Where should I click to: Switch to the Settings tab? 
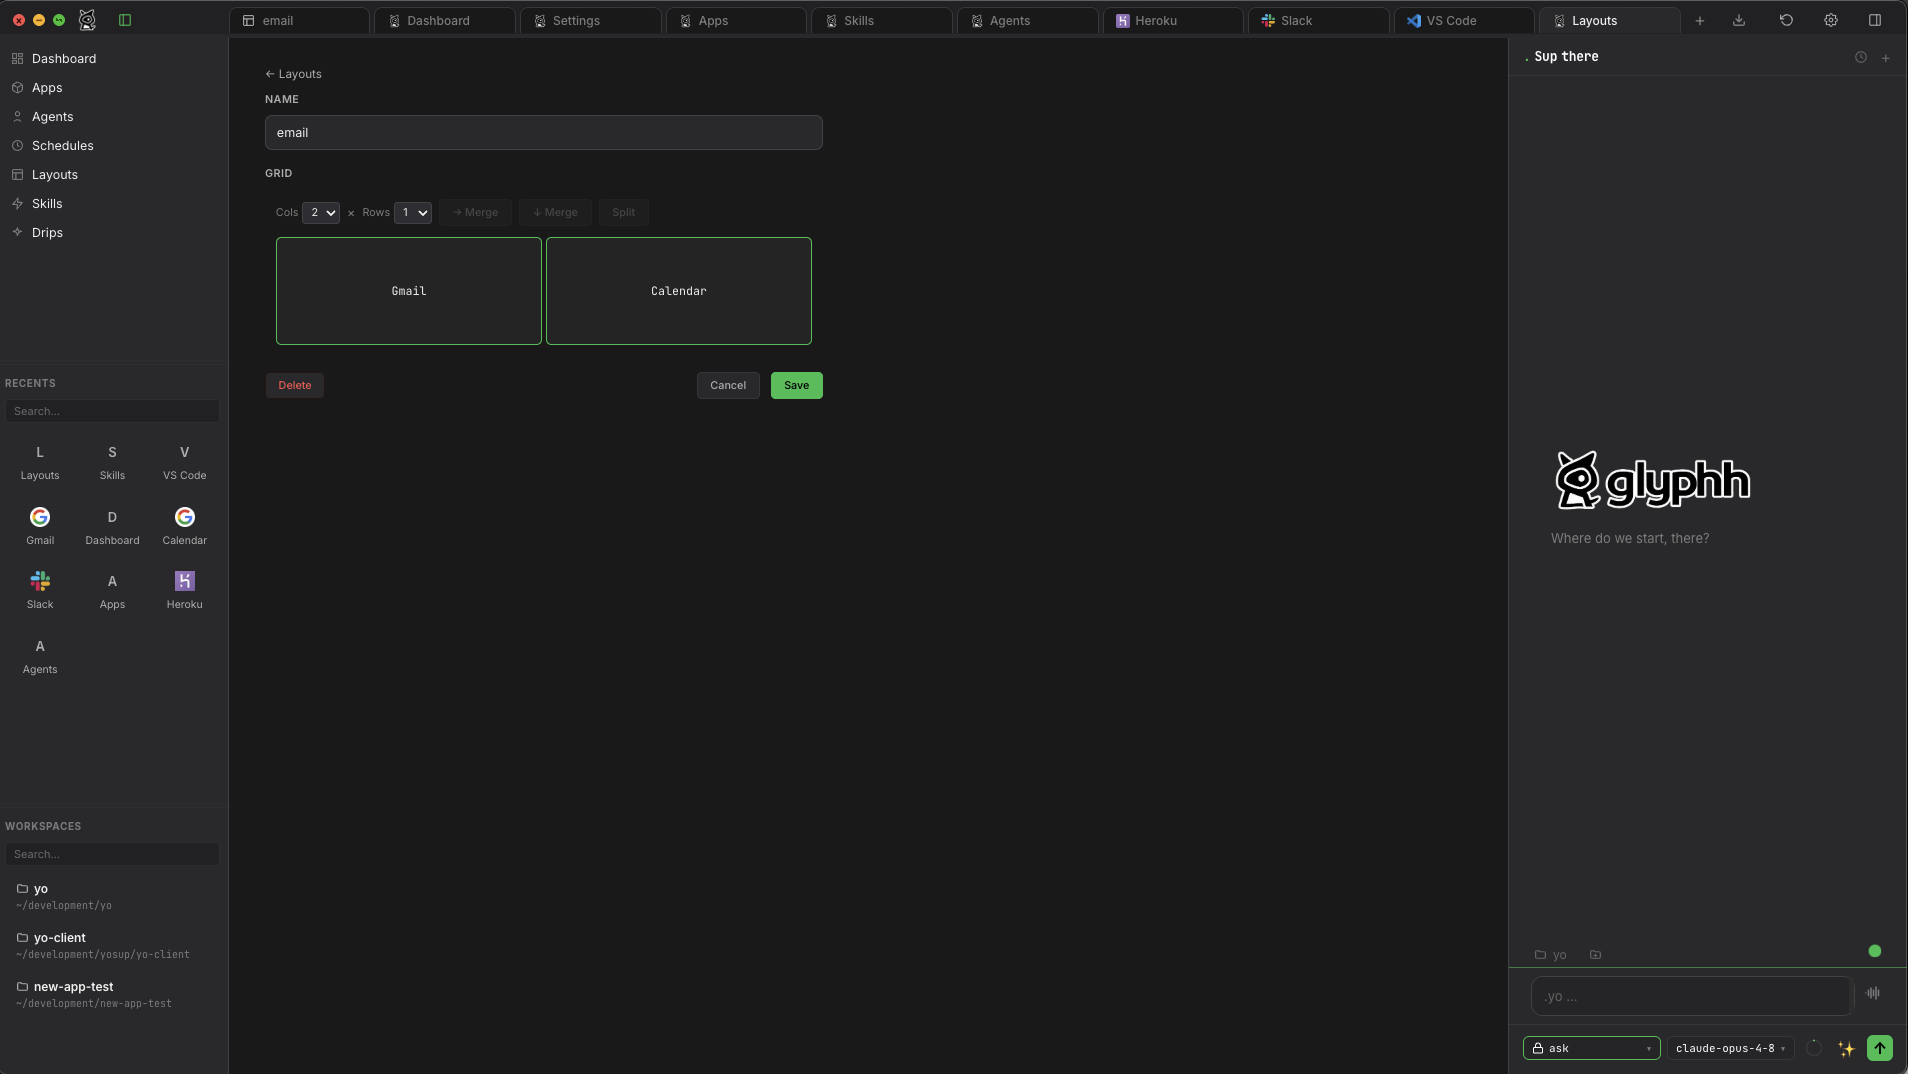tap(591, 21)
